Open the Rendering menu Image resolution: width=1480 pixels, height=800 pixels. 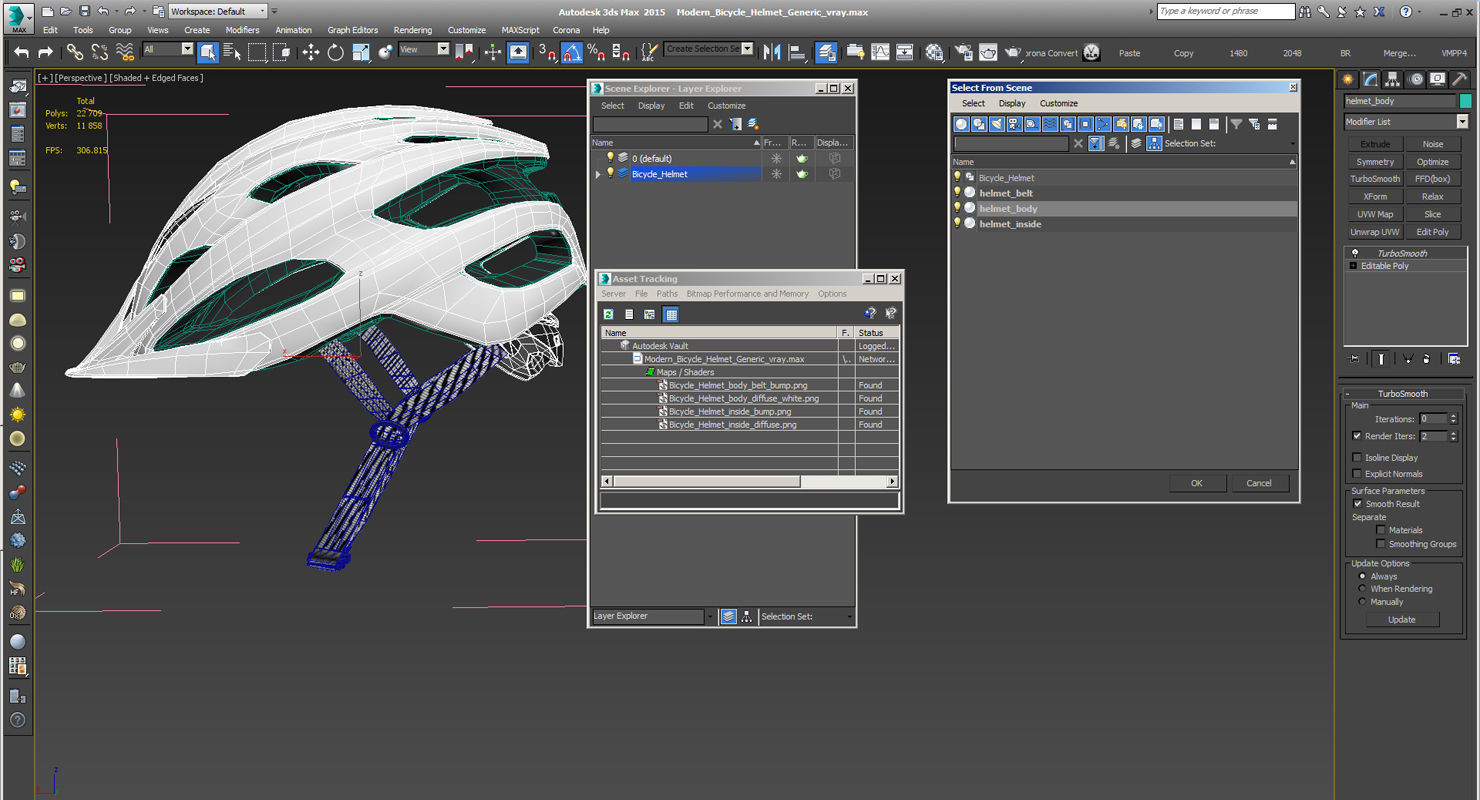(413, 30)
